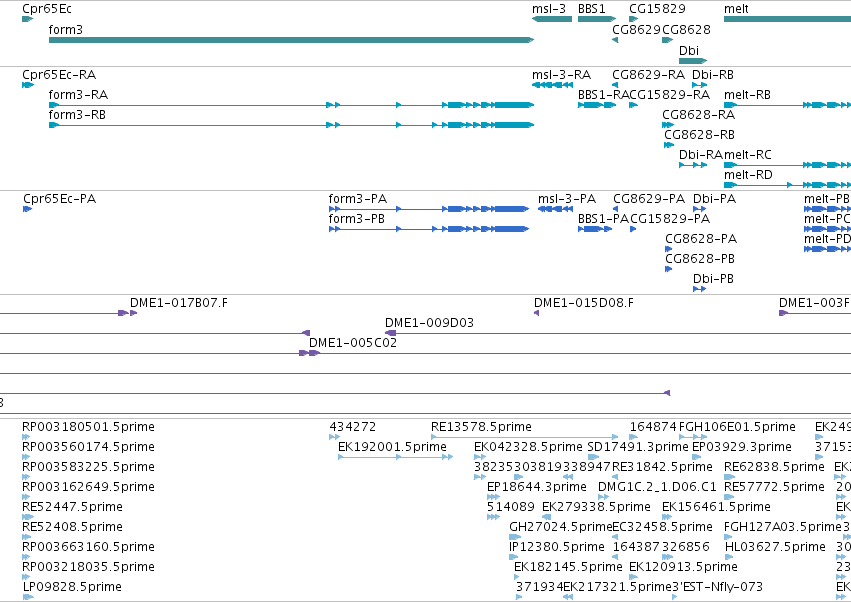Select the form3-PA protein feature
Screen dimensions: 851x602
pyautogui.click(x=429, y=209)
